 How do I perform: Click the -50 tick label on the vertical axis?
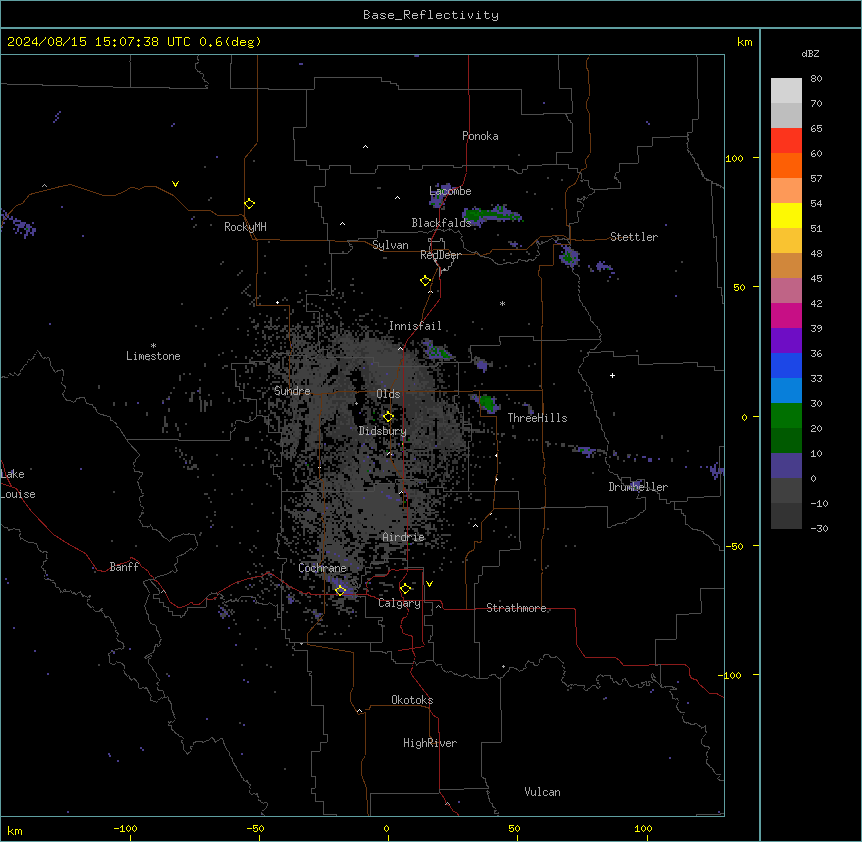click(734, 546)
